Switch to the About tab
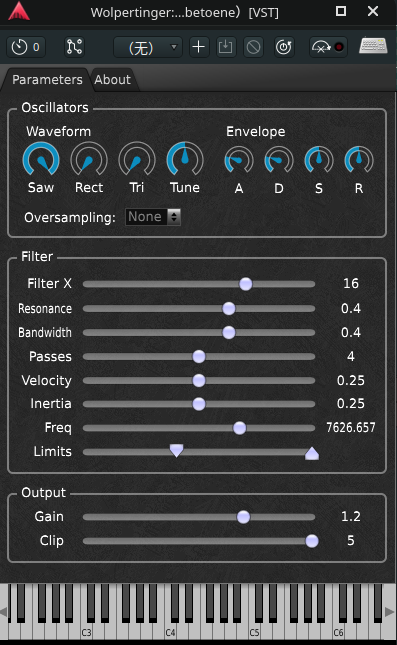This screenshot has width=397, height=645. tap(112, 79)
